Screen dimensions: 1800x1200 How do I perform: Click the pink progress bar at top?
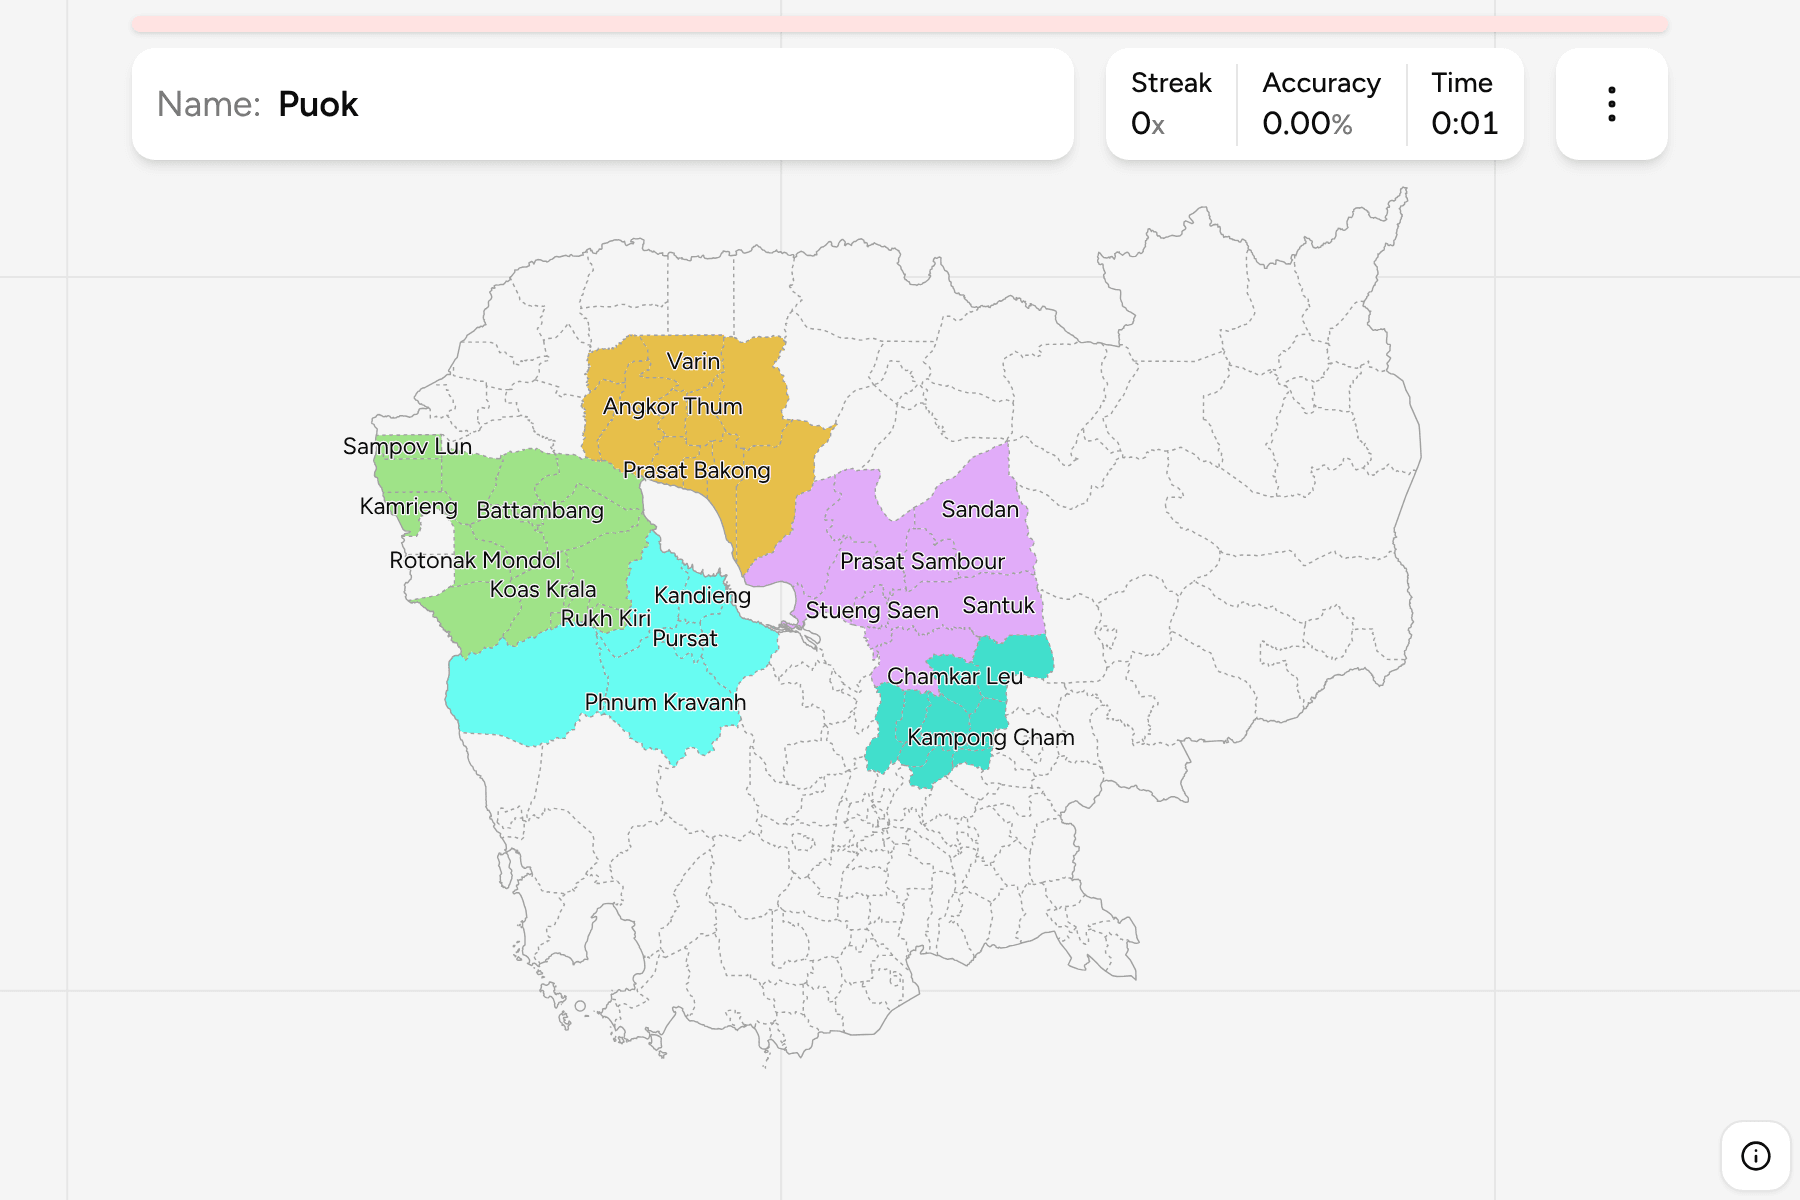(900, 24)
